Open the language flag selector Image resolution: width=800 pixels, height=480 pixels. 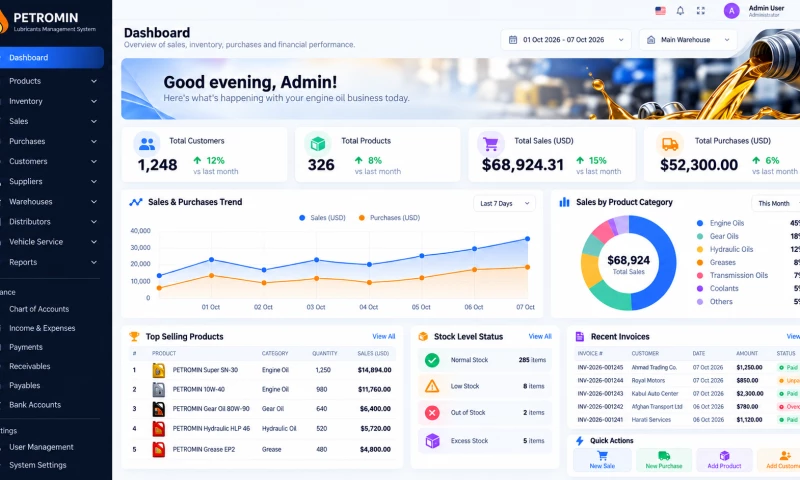pyautogui.click(x=660, y=11)
